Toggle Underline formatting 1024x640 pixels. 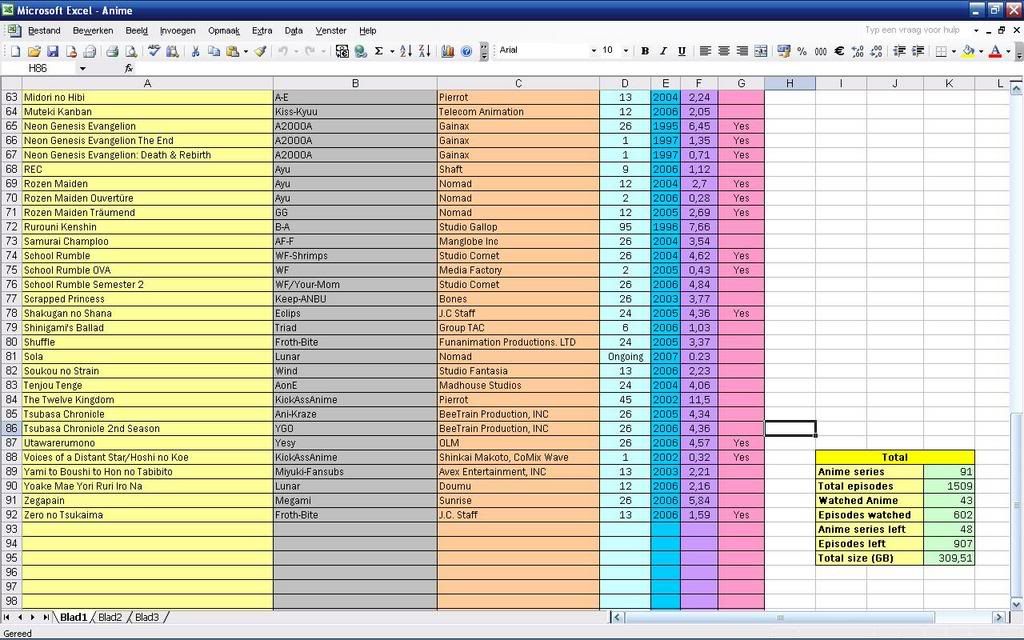[x=682, y=51]
